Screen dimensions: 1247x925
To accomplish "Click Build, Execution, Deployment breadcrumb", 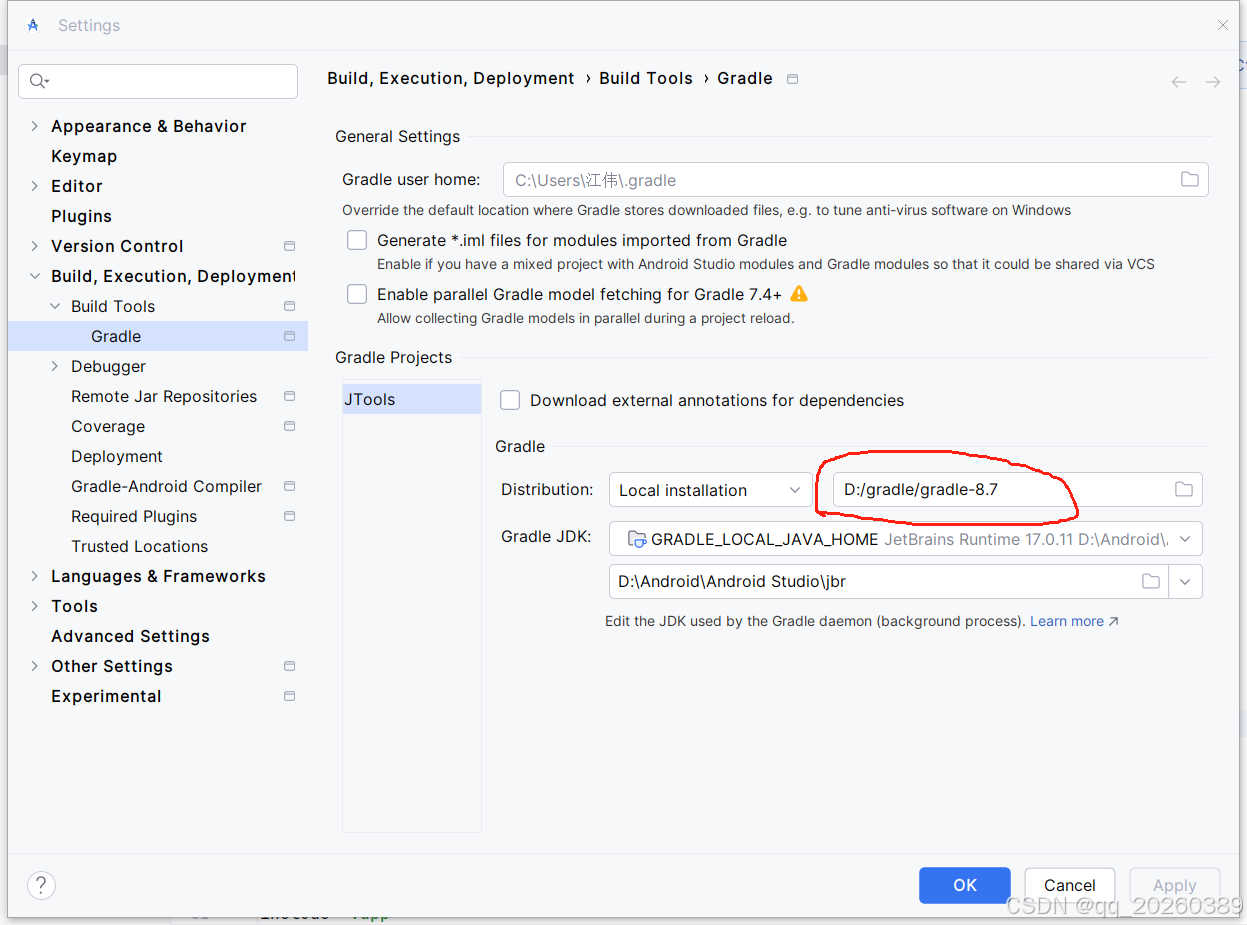I will tap(451, 78).
